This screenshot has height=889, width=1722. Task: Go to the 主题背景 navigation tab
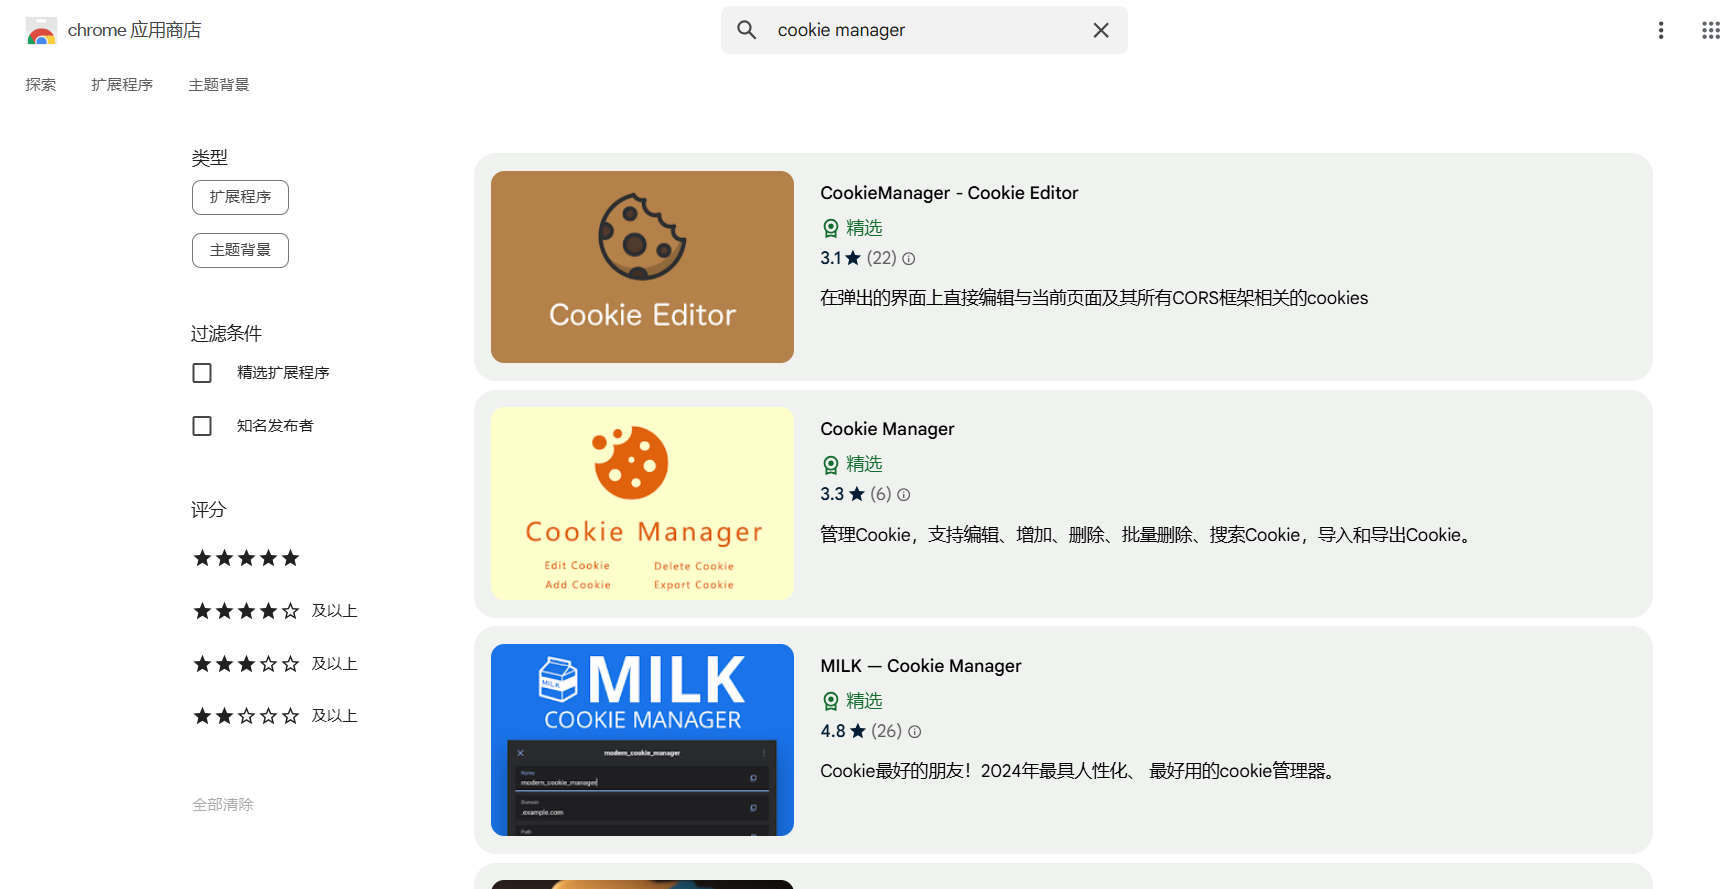[219, 85]
